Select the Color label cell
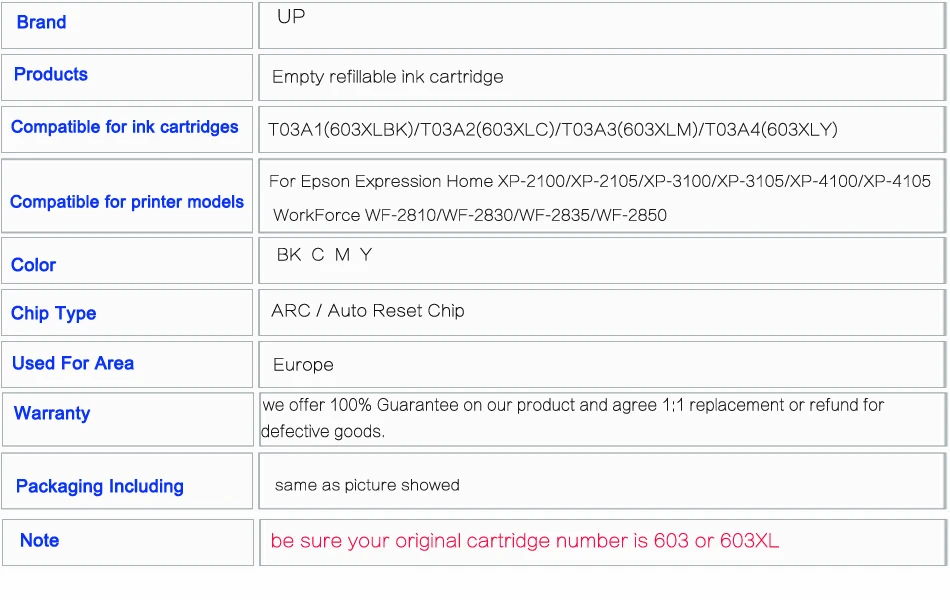 click(x=33, y=265)
